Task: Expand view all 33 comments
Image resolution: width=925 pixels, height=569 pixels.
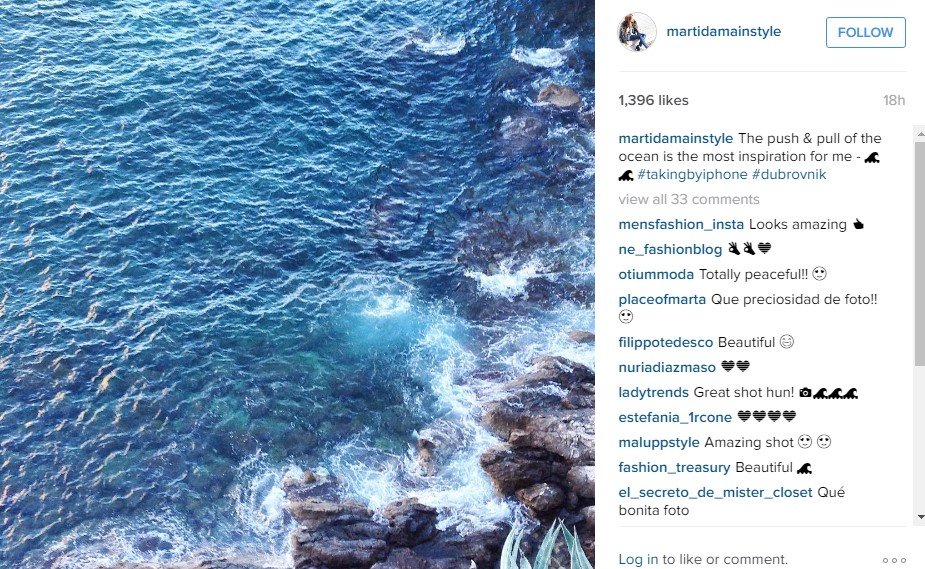Action: tap(688, 199)
